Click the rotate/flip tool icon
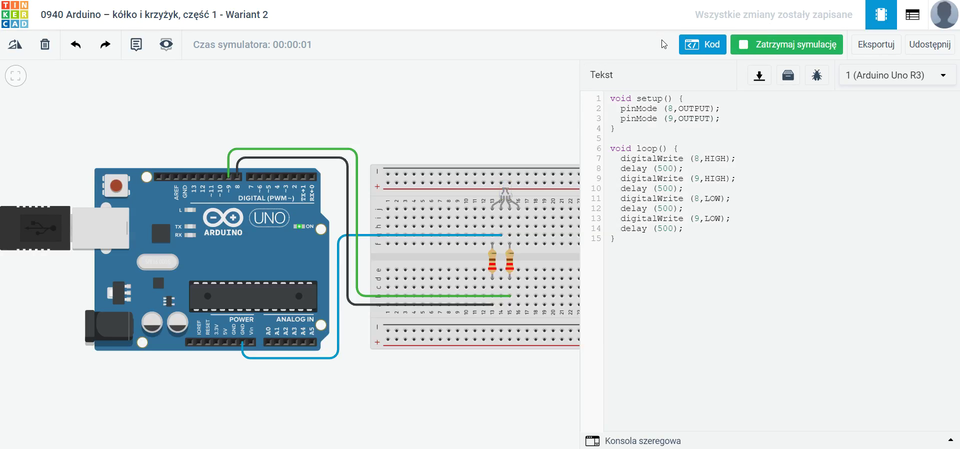This screenshot has height=449, width=960. (x=15, y=45)
